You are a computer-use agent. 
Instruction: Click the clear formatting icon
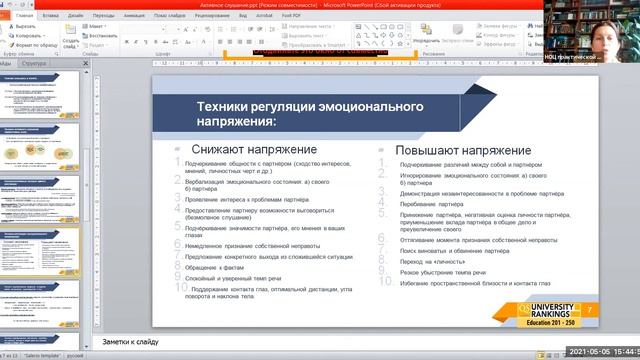207,29
